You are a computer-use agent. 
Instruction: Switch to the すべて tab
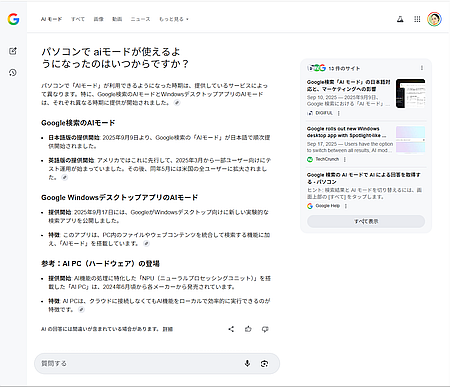[78, 19]
